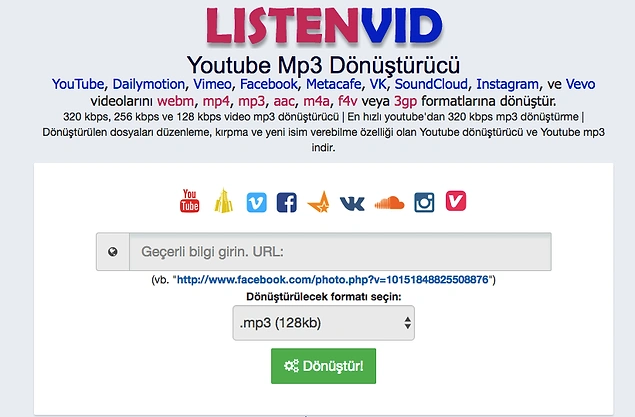This screenshot has height=417, width=635.
Task: Open the Facebook text link
Action: point(269,84)
